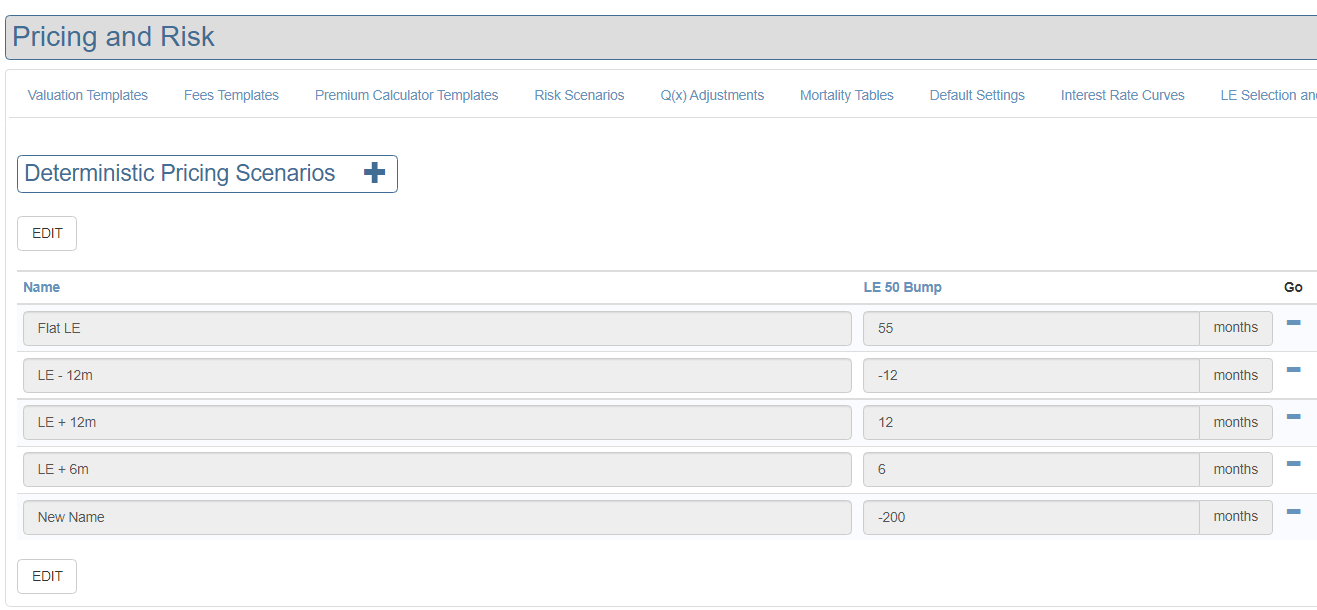Open the Valuation Templates tab
Image resolution: width=1317 pixels, height=610 pixels.
(x=88, y=95)
